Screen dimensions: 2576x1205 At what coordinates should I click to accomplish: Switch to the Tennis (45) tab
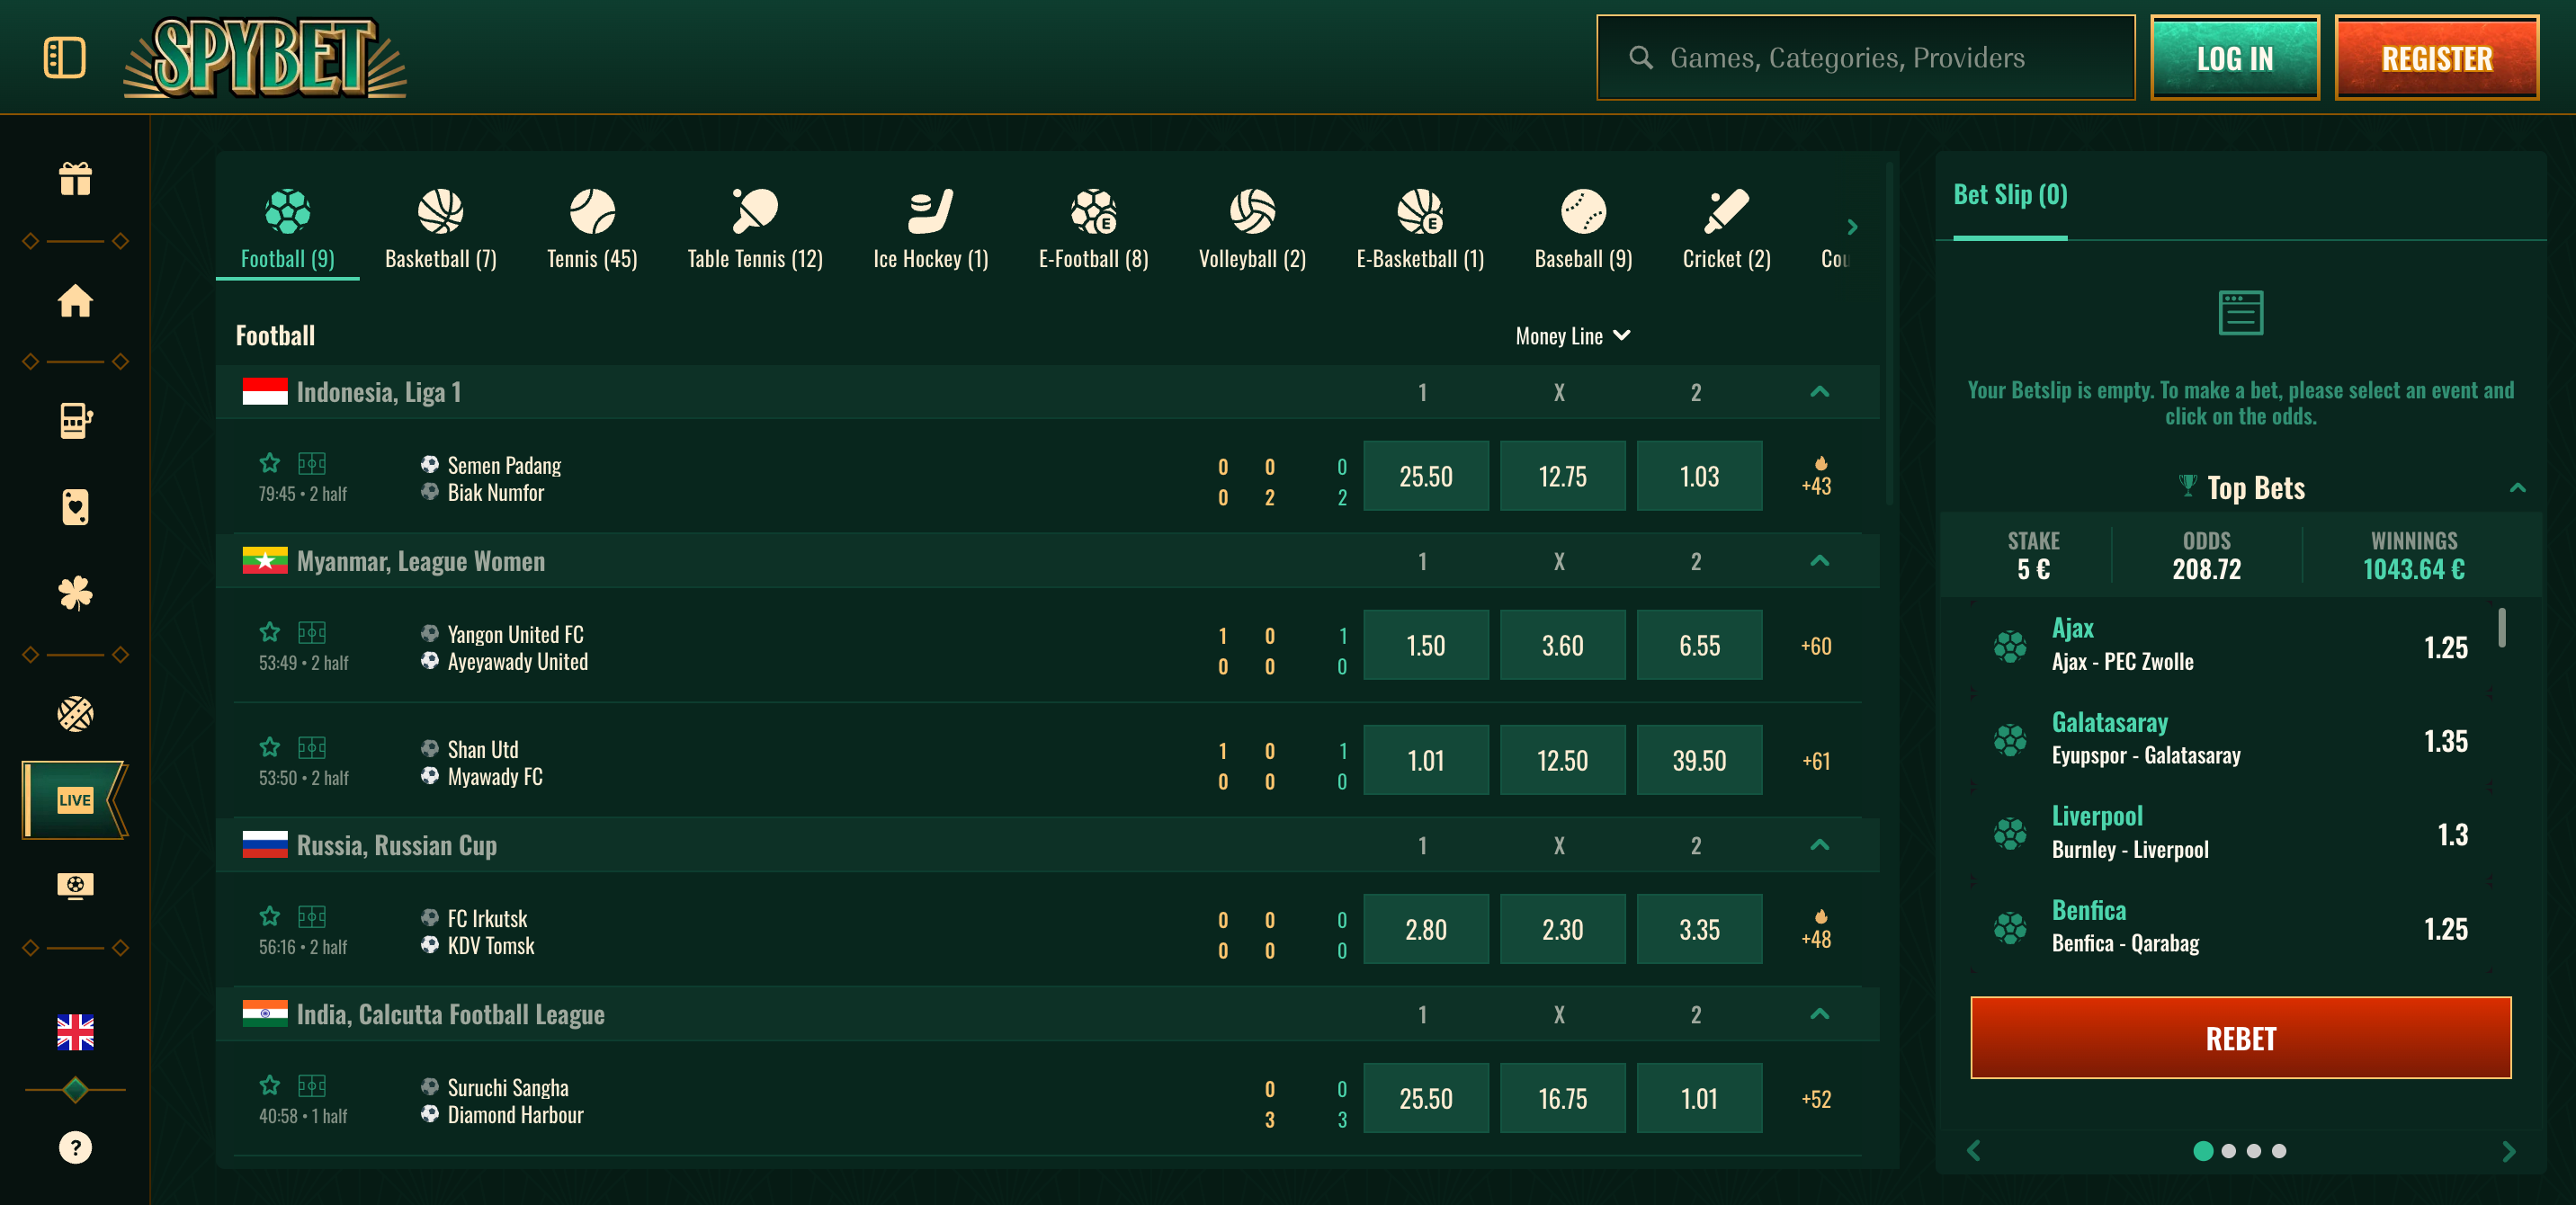click(x=592, y=229)
